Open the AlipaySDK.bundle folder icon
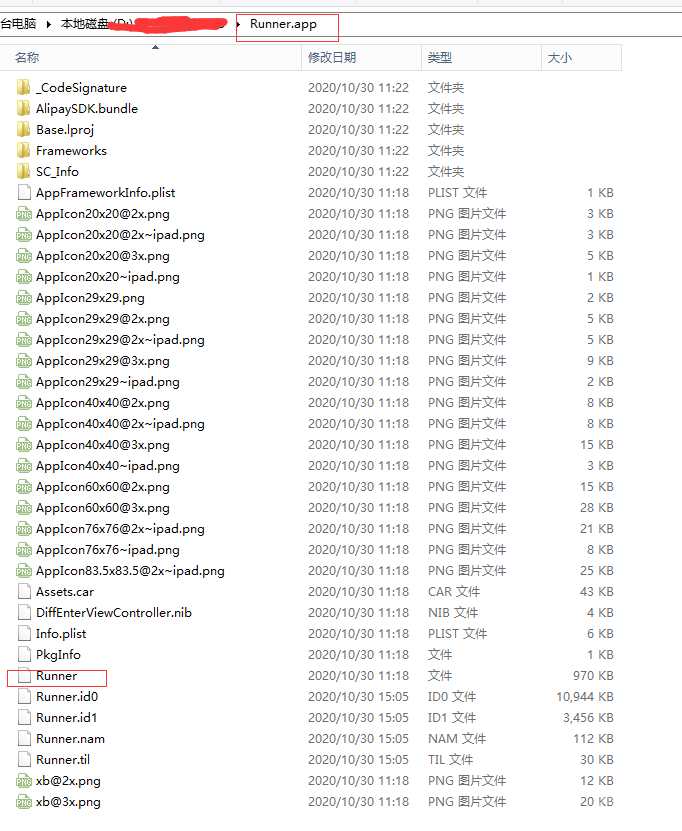The image size is (682, 831). 23,109
